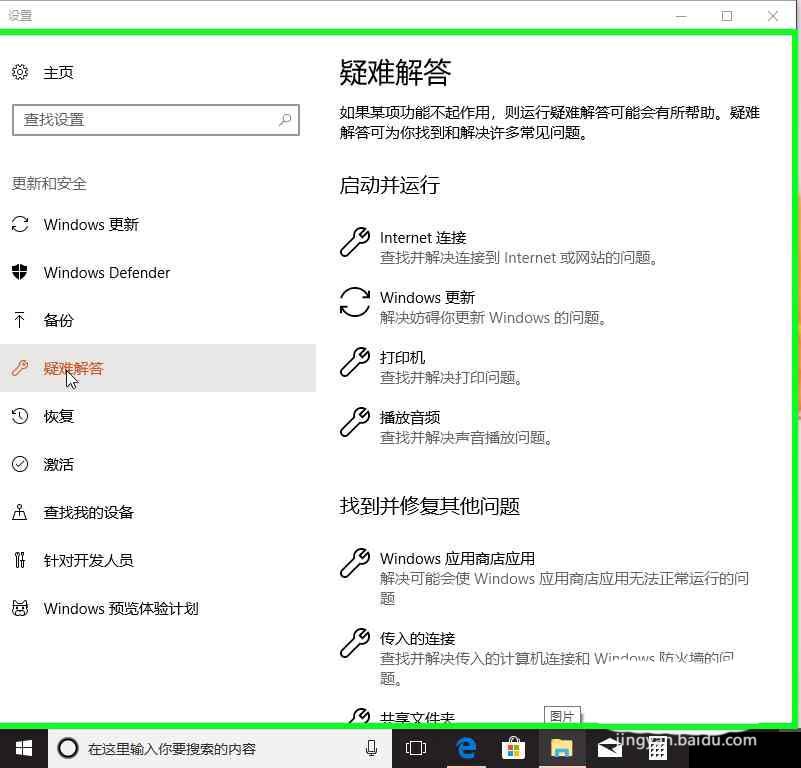Open the Windows Start menu
Image resolution: width=801 pixels, height=768 pixels.
click(x=23, y=749)
